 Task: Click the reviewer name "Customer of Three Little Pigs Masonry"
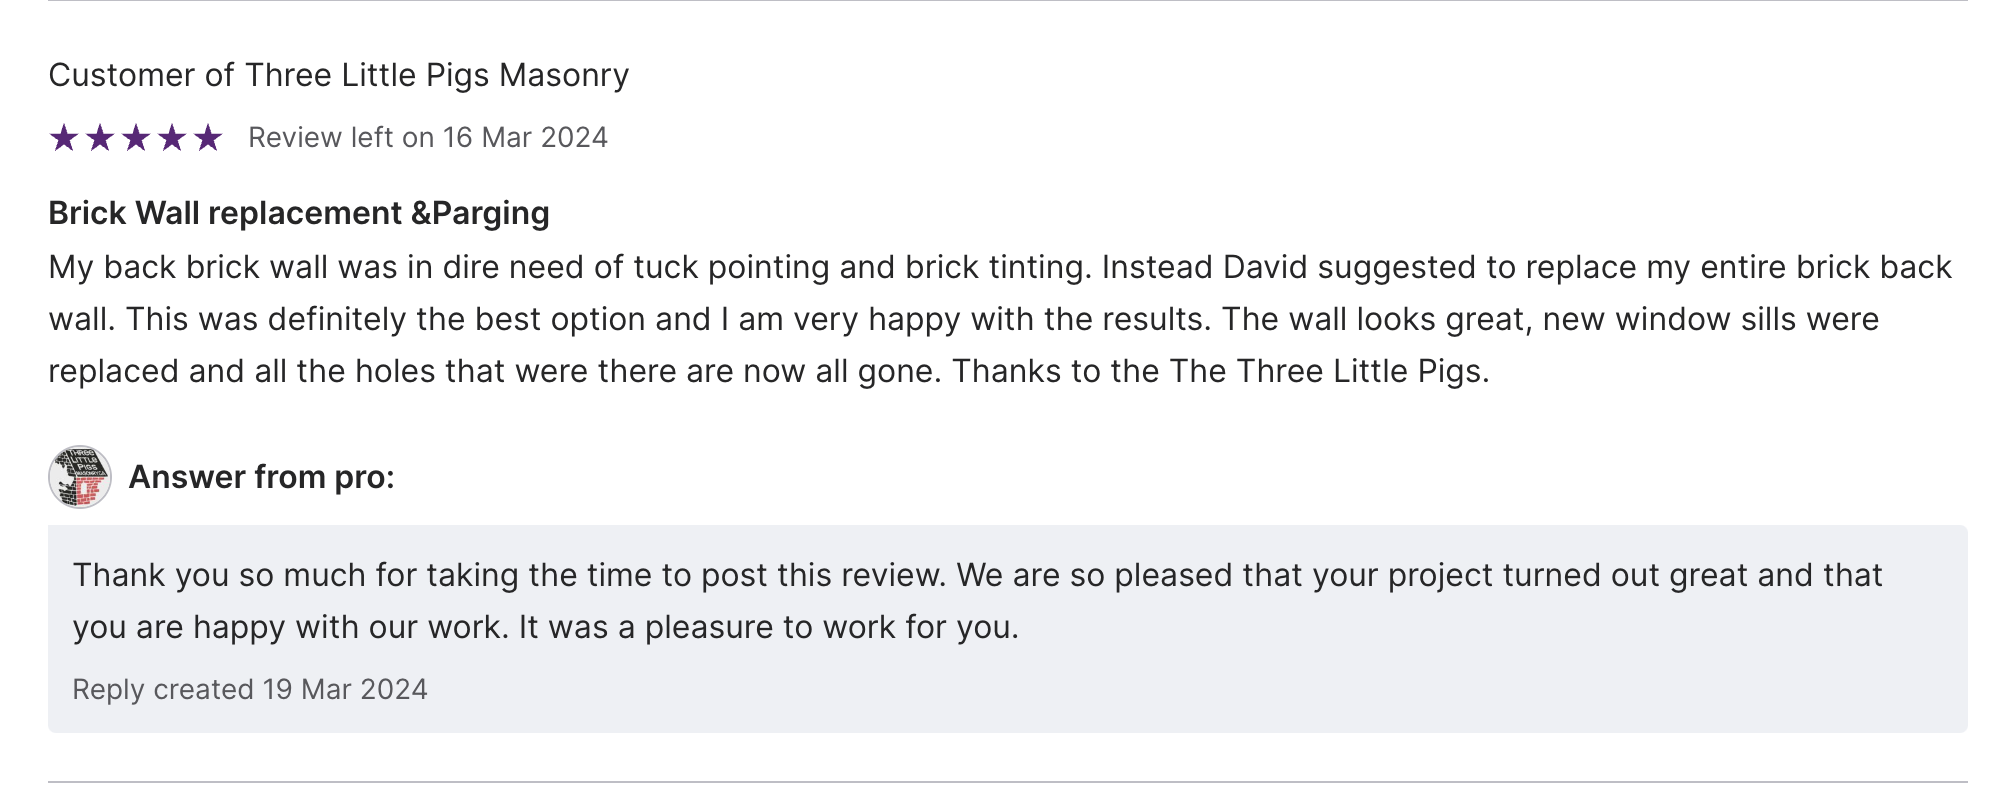(x=338, y=75)
